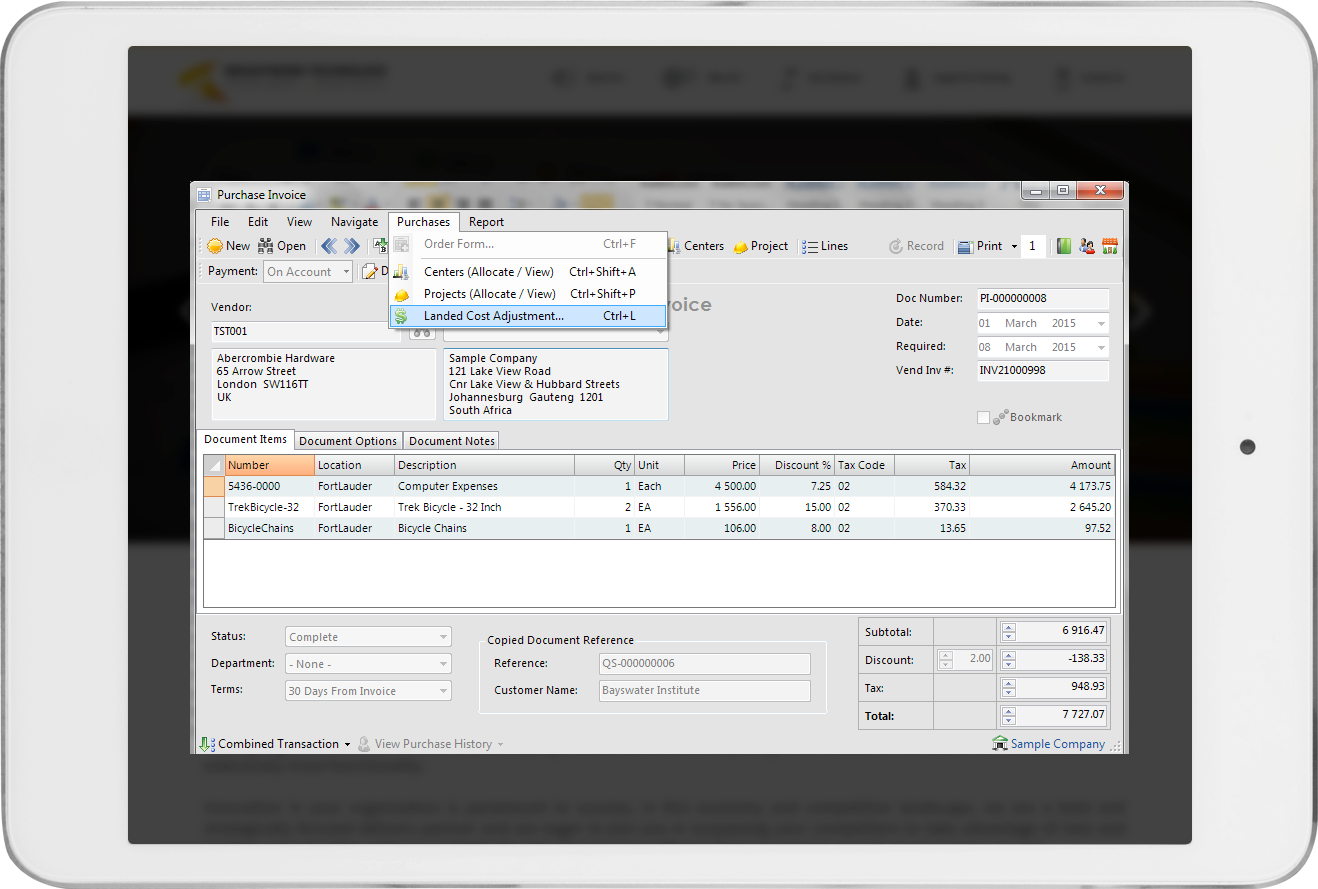Click the New document toolbar button
The height and width of the screenshot is (889, 1318).
point(228,246)
